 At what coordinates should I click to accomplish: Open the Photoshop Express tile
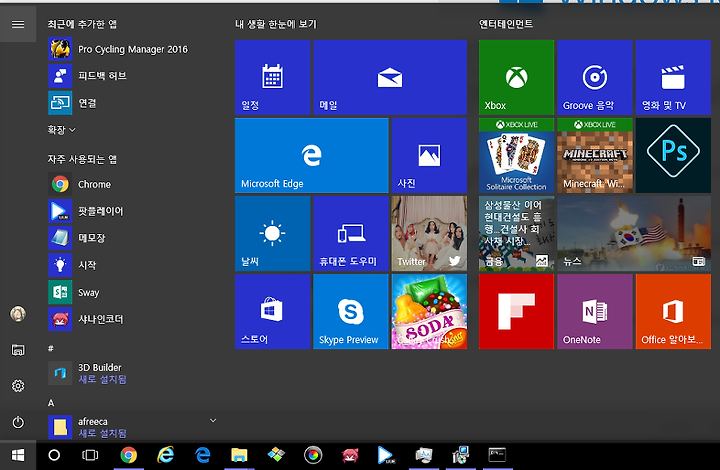pyautogui.click(x=673, y=155)
